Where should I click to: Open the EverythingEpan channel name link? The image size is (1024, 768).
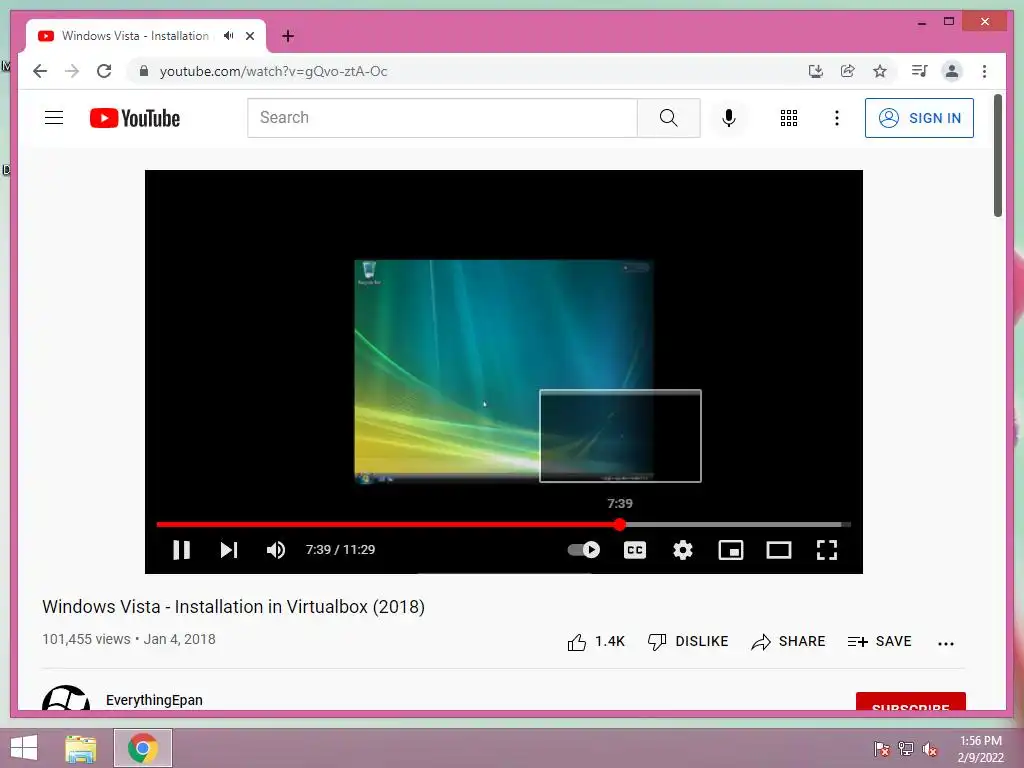154,700
